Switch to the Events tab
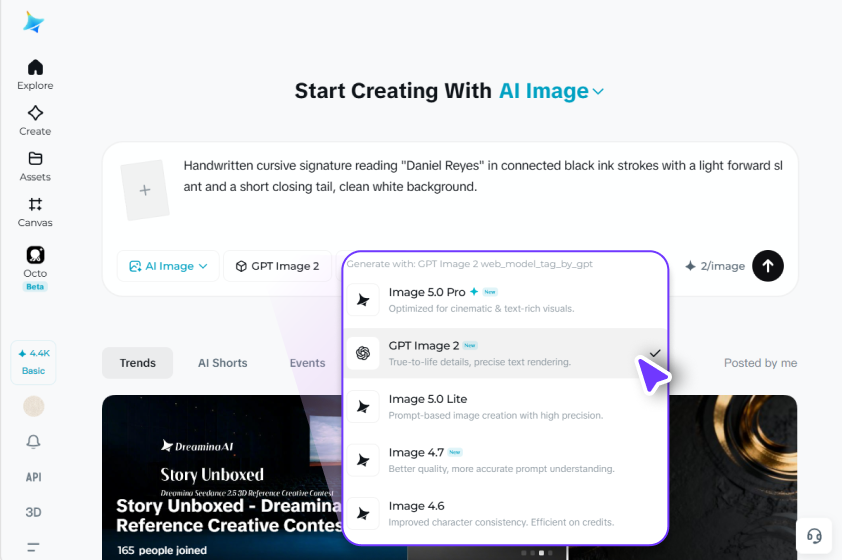Image resolution: width=842 pixels, height=560 pixels. tap(307, 363)
